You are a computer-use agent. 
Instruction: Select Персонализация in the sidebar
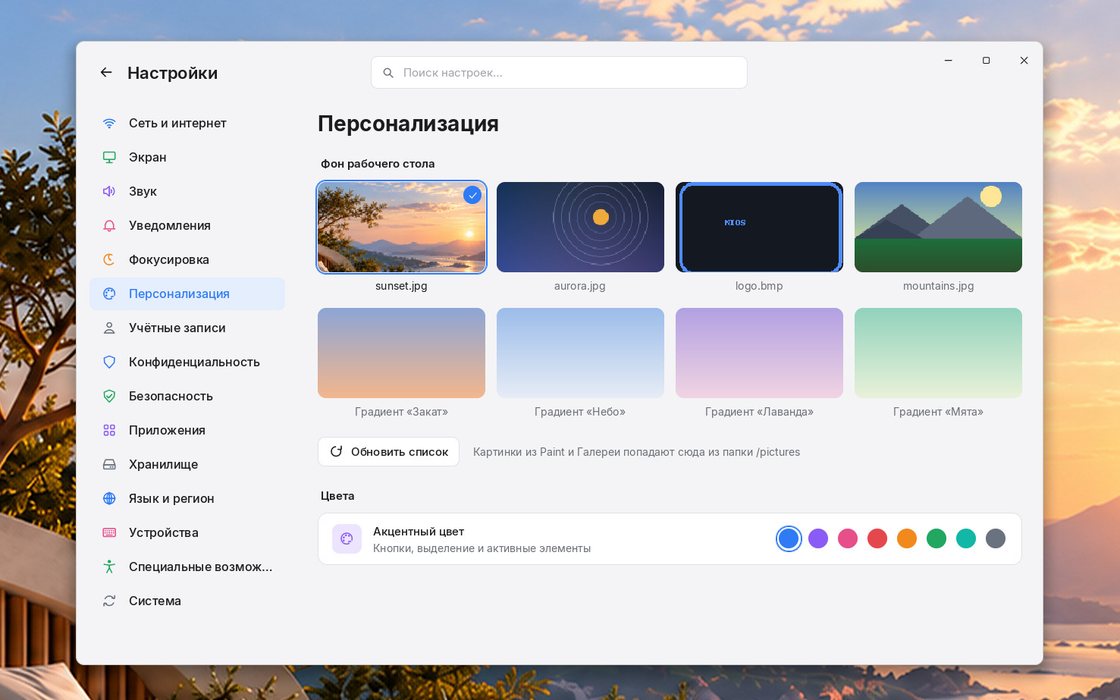coord(187,294)
